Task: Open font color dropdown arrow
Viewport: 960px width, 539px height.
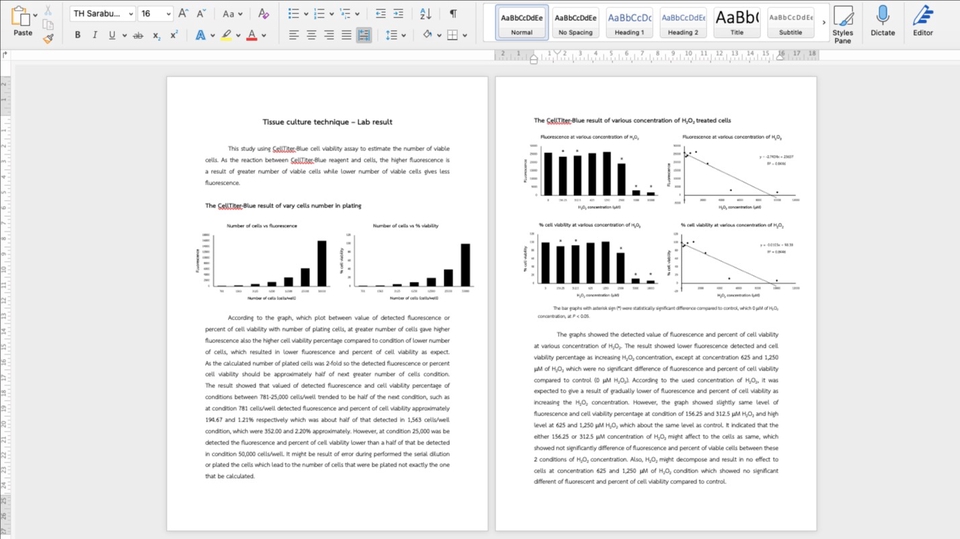Action: 264,36
